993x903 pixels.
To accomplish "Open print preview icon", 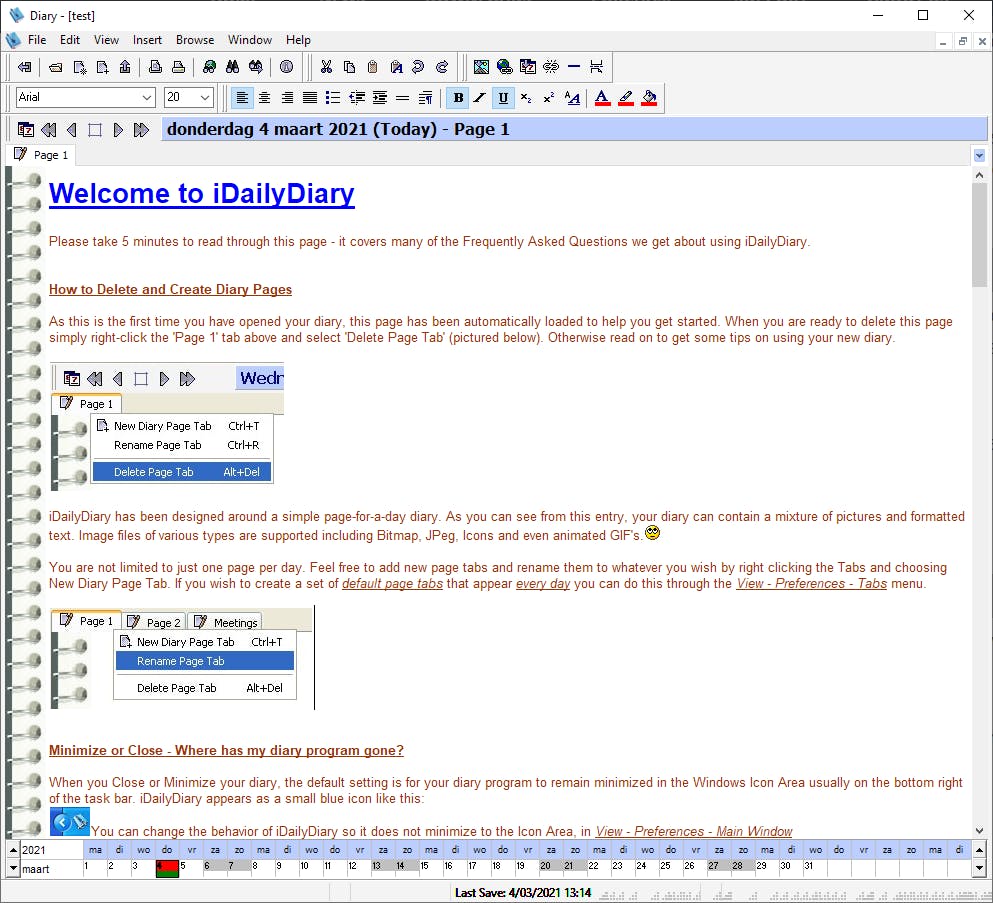I will [155, 66].
